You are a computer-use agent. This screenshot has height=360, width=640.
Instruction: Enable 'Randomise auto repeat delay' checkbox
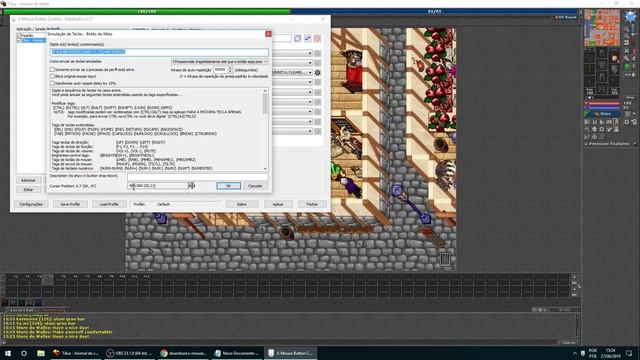coord(52,83)
